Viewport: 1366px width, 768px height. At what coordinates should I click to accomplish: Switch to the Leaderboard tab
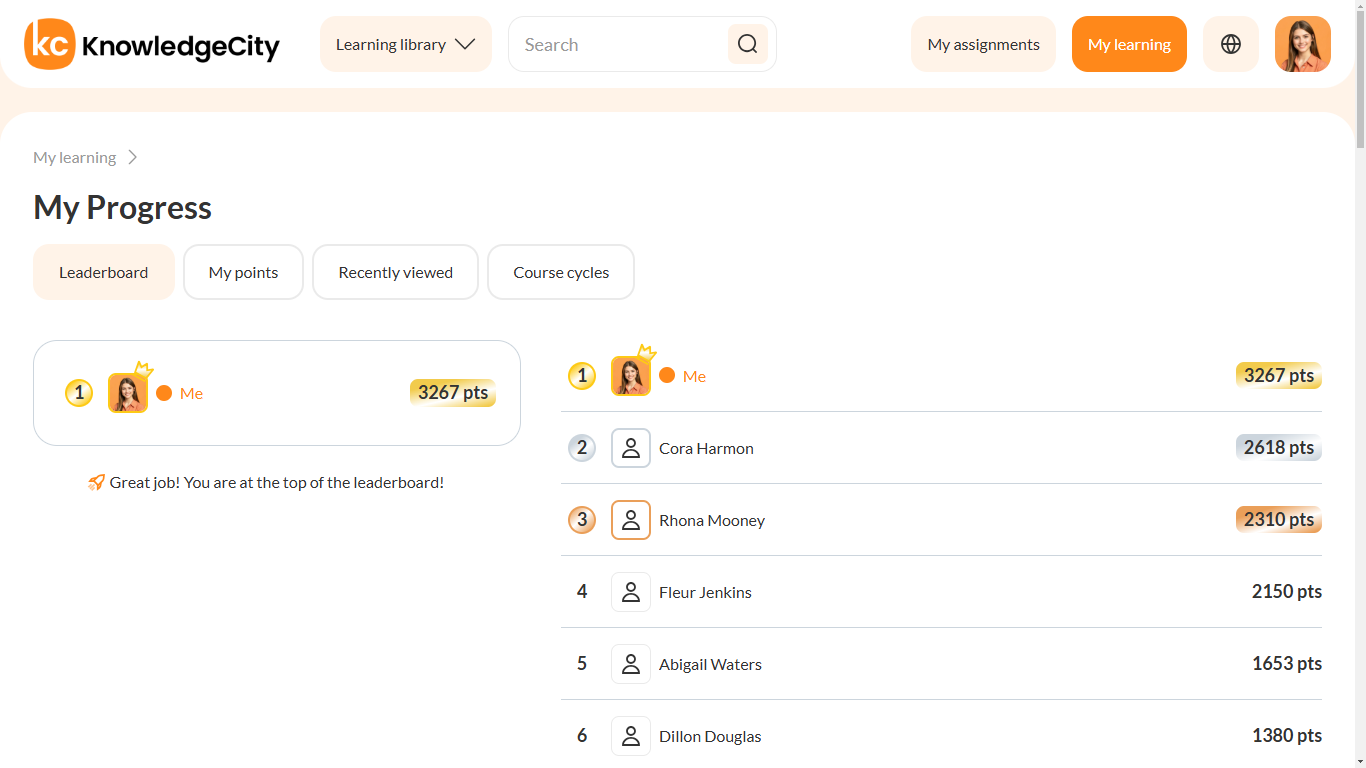[x=104, y=272]
